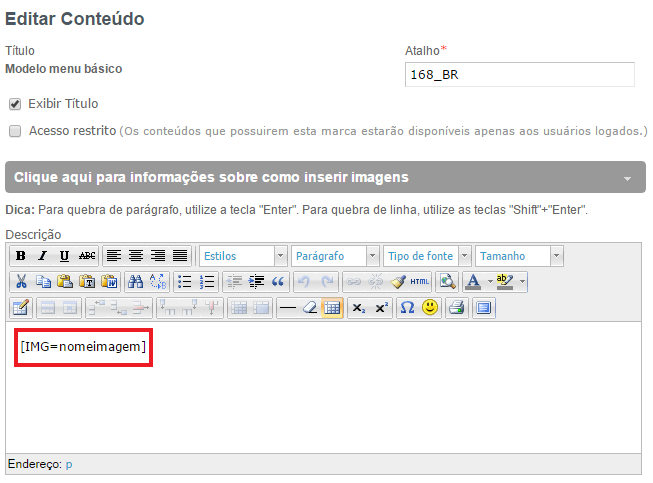This screenshot has height=483, width=653.
Task: Decrease indent outdent icon
Action: click(234, 282)
